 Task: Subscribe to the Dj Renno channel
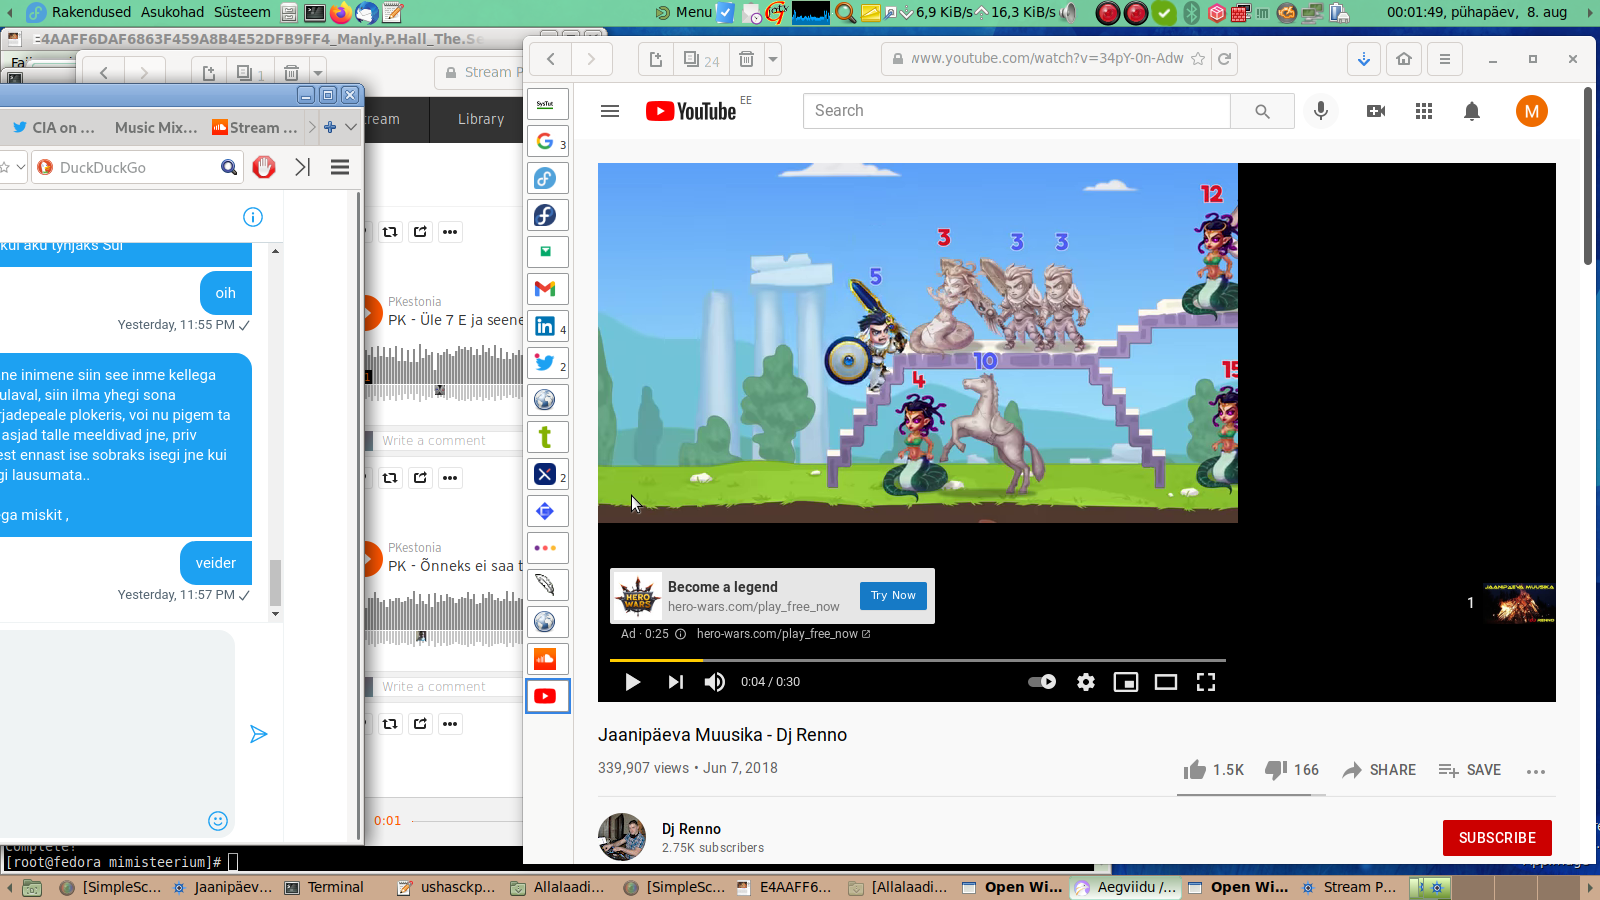[1497, 838]
